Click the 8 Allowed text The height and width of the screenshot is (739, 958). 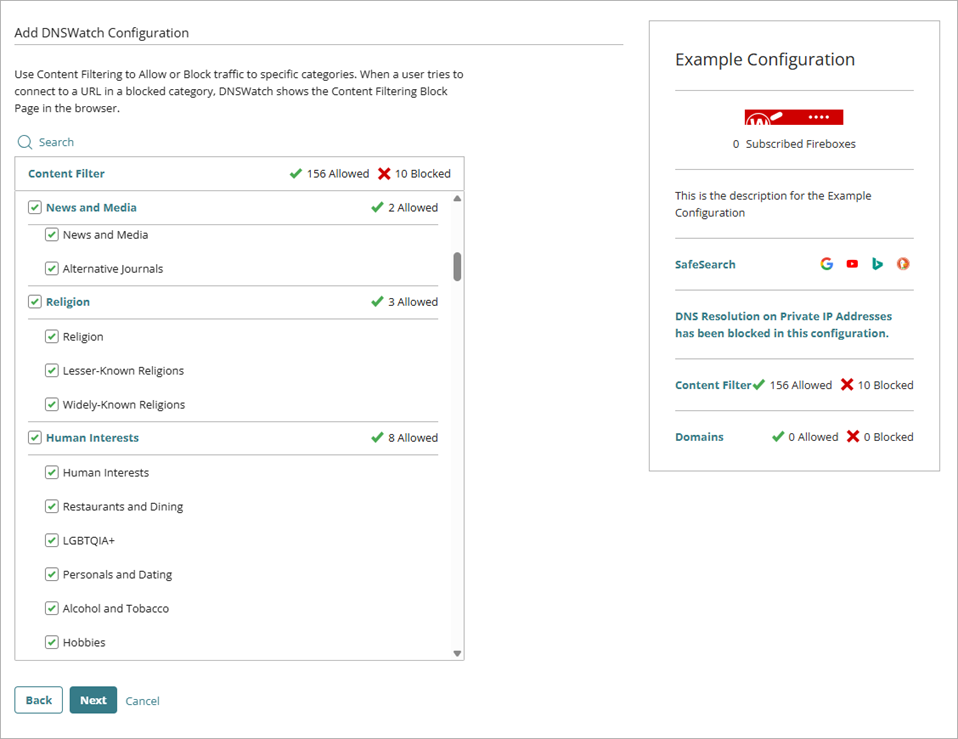tap(413, 438)
